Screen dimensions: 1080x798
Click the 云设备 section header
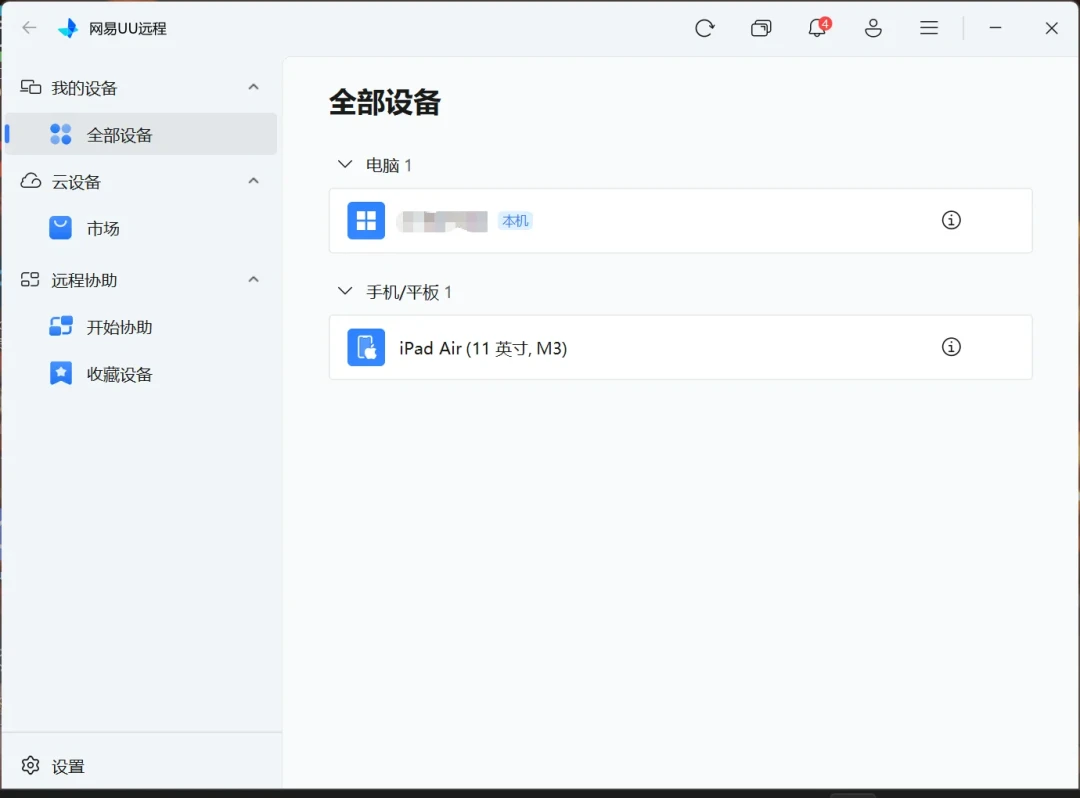tap(141, 181)
